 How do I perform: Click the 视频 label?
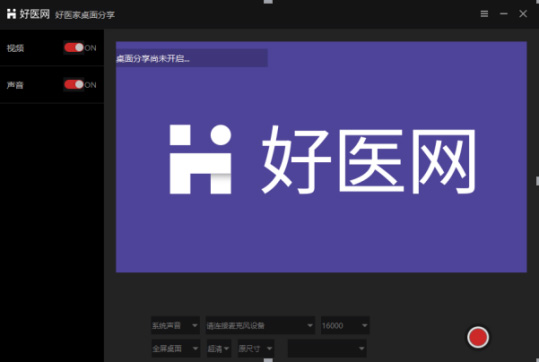(x=15, y=48)
